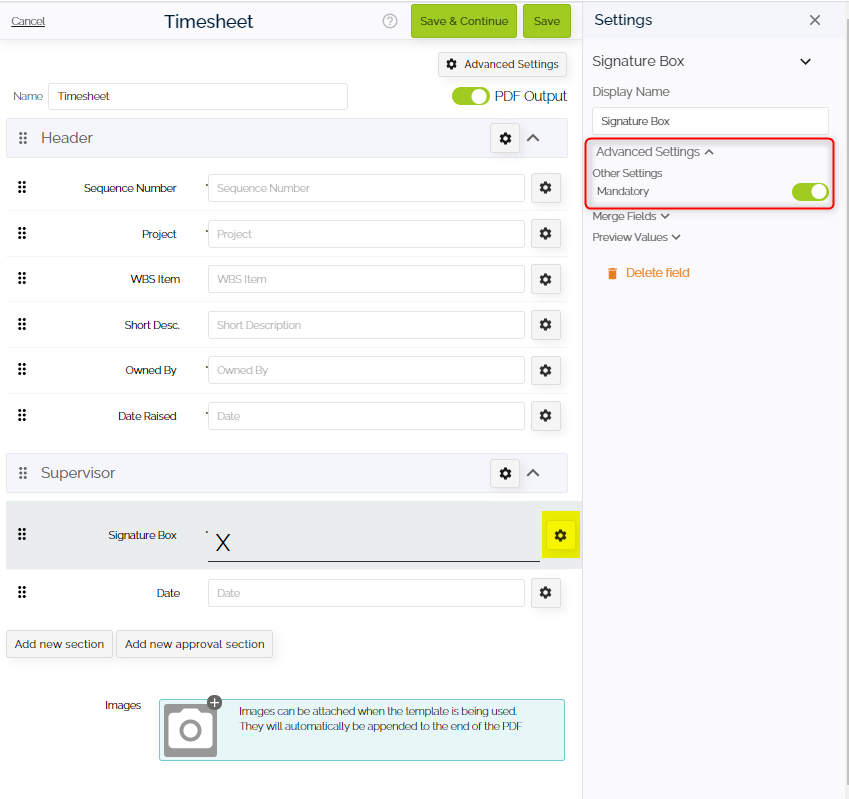This screenshot has height=799, width=849.
Task: Click the Short Description input box
Action: click(x=366, y=325)
